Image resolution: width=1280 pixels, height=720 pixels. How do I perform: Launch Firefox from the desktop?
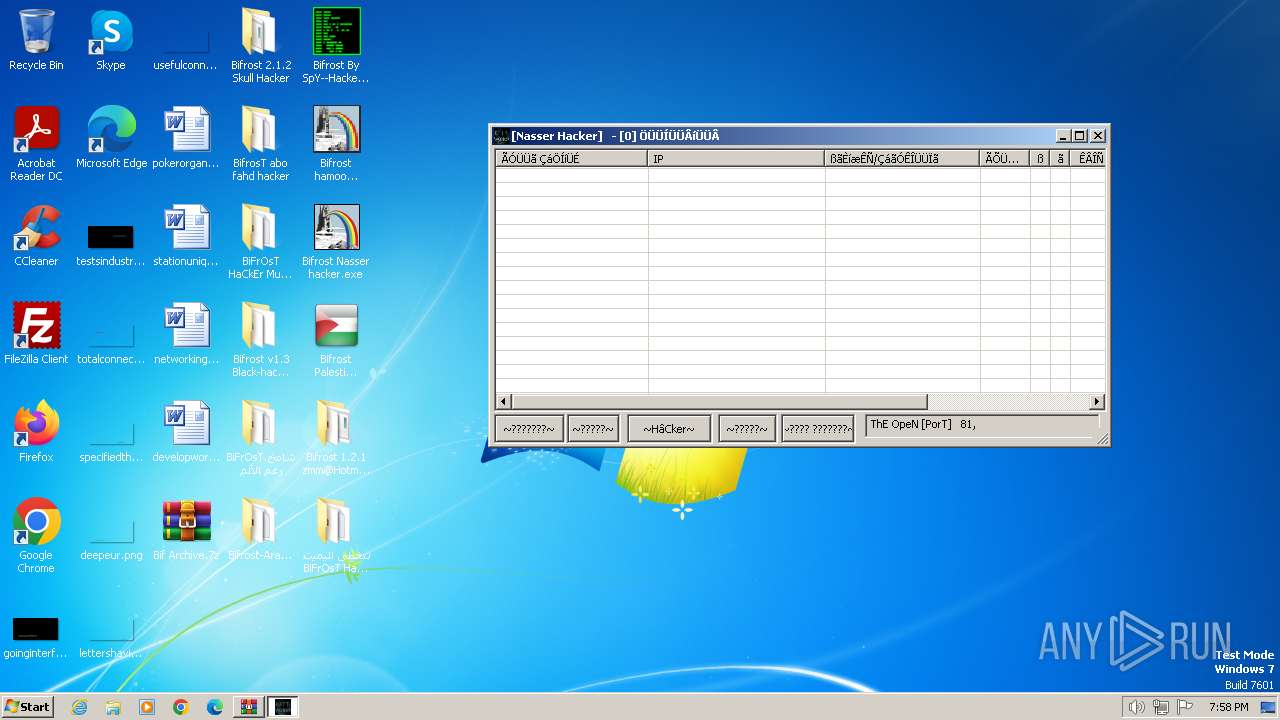(x=36, y=431)
